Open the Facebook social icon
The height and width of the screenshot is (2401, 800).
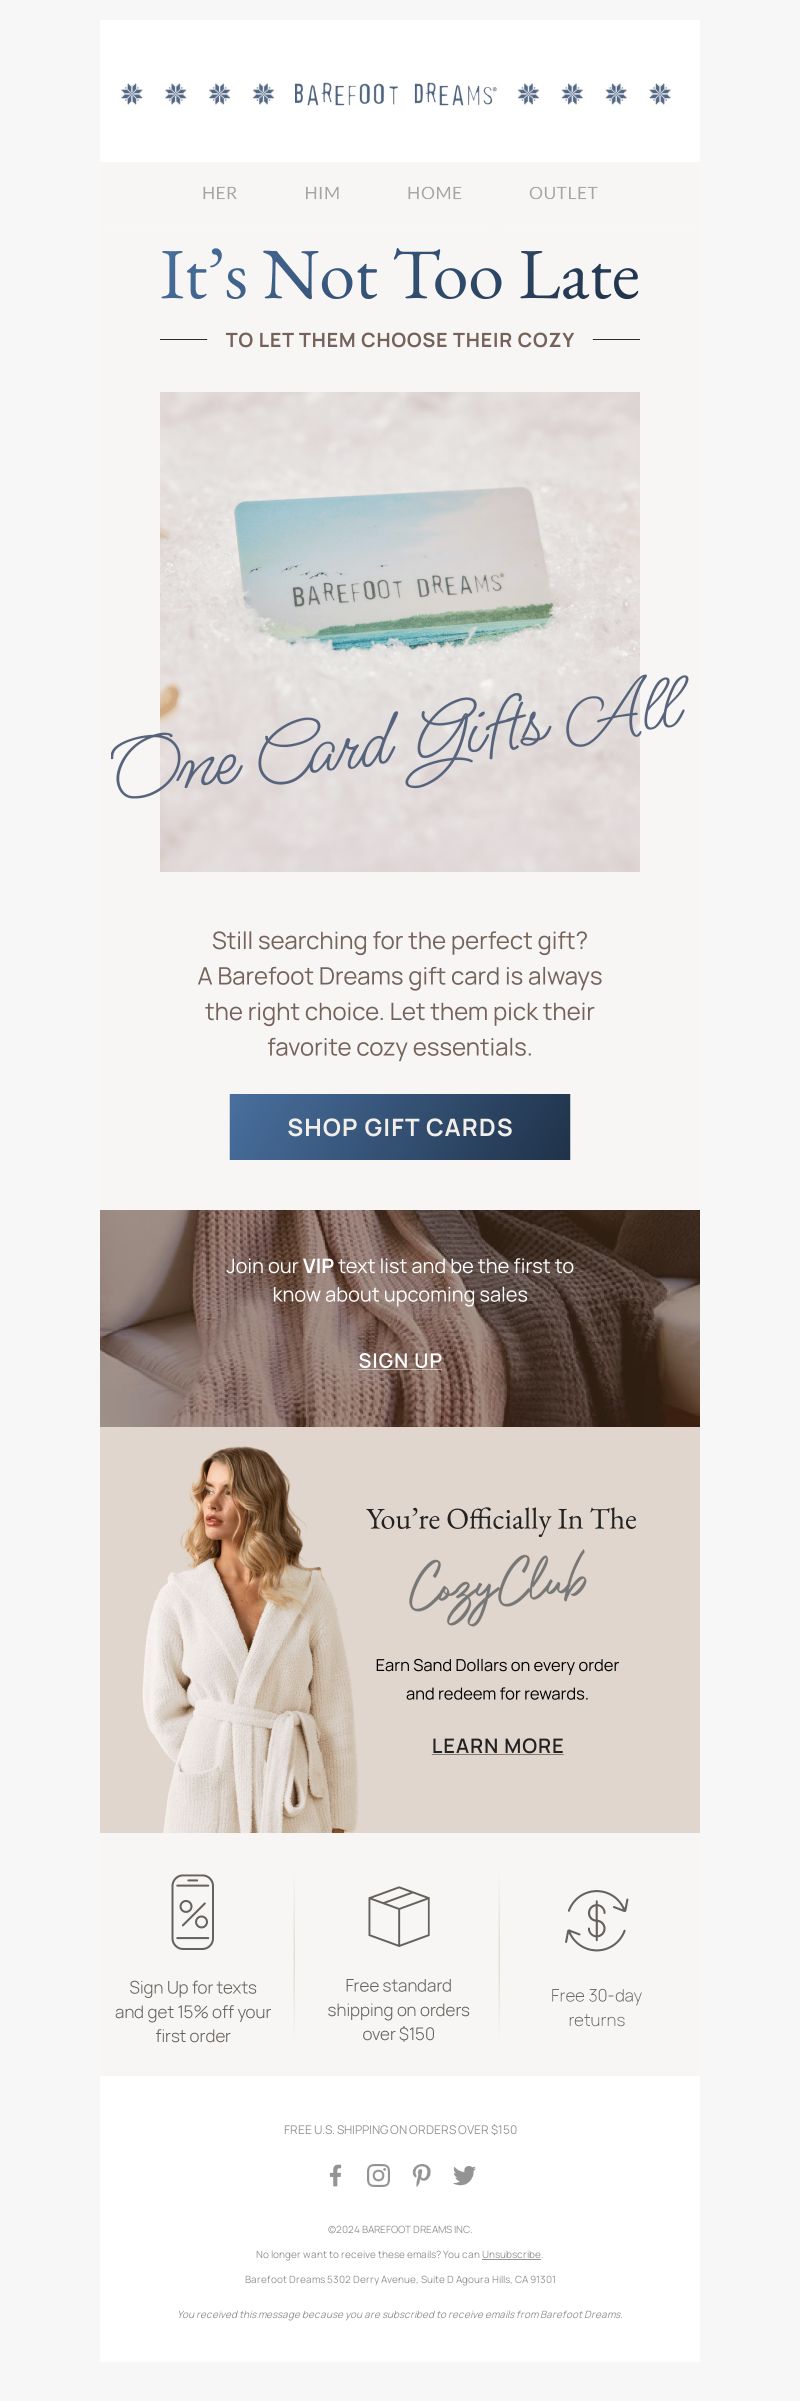pos(336,2175)
